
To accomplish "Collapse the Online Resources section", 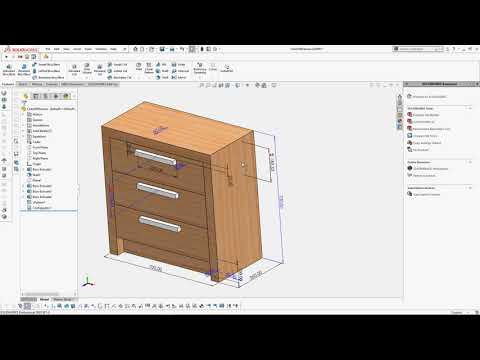I will pyautogui.click(x=470, y=162).
